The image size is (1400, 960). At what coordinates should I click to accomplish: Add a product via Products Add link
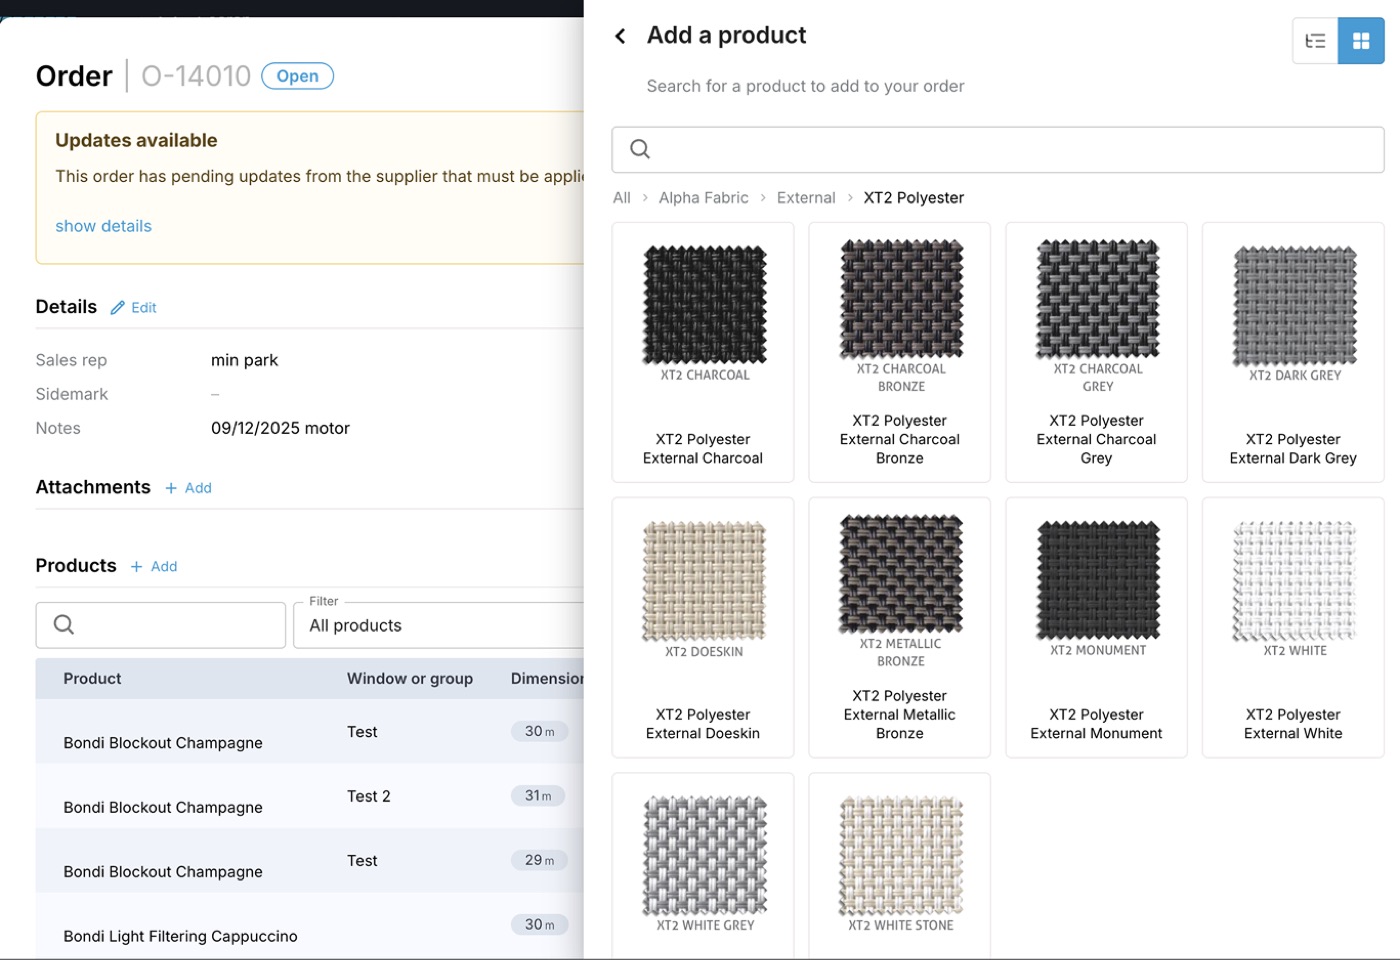154,566
